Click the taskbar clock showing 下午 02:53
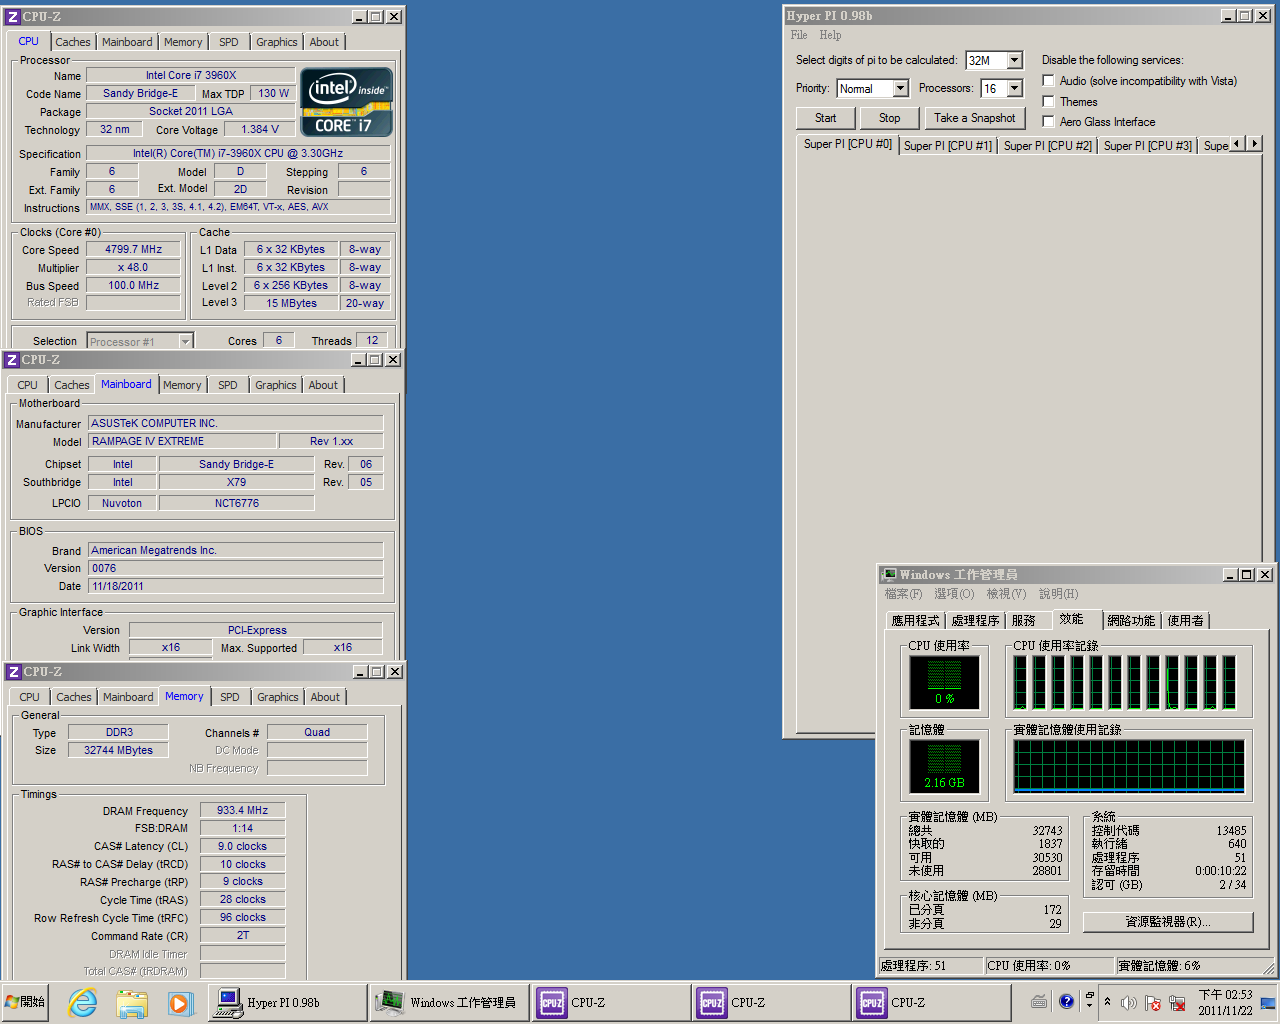This screenshot has height=1024, width=1280. (x=1225, y=1002)
